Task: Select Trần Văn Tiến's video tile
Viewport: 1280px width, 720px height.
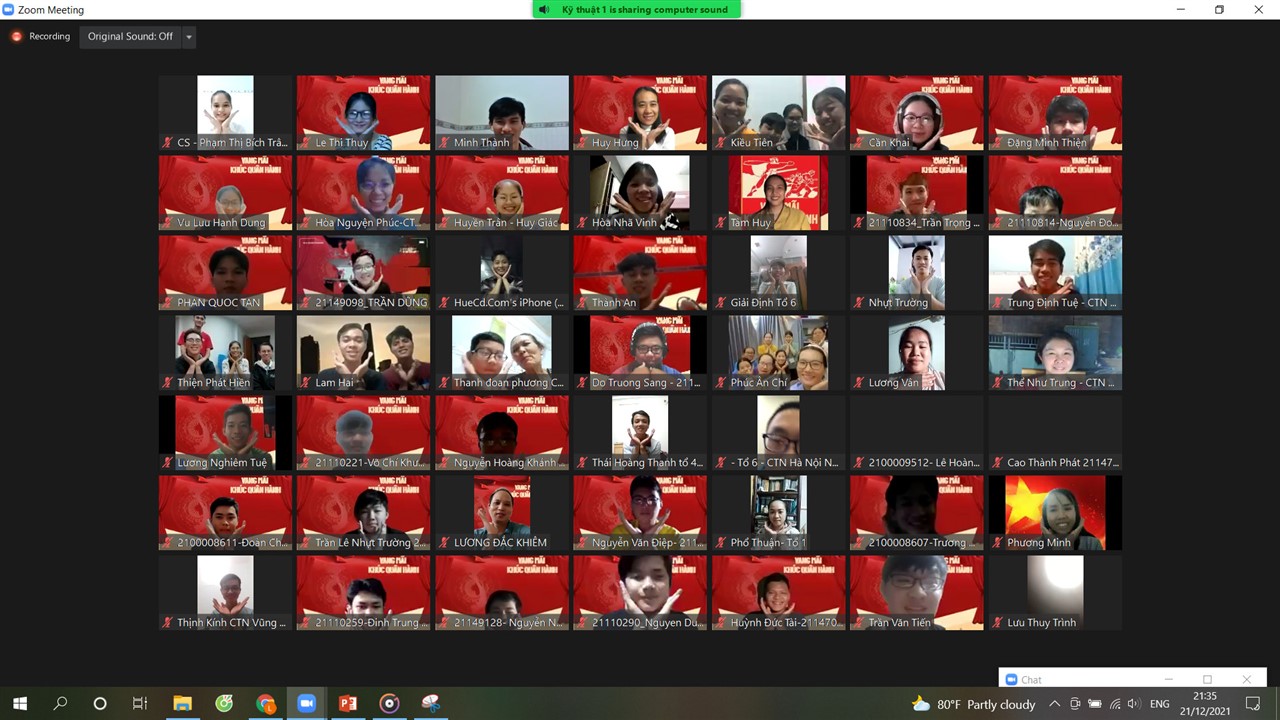Action: (x=917, y=593)
